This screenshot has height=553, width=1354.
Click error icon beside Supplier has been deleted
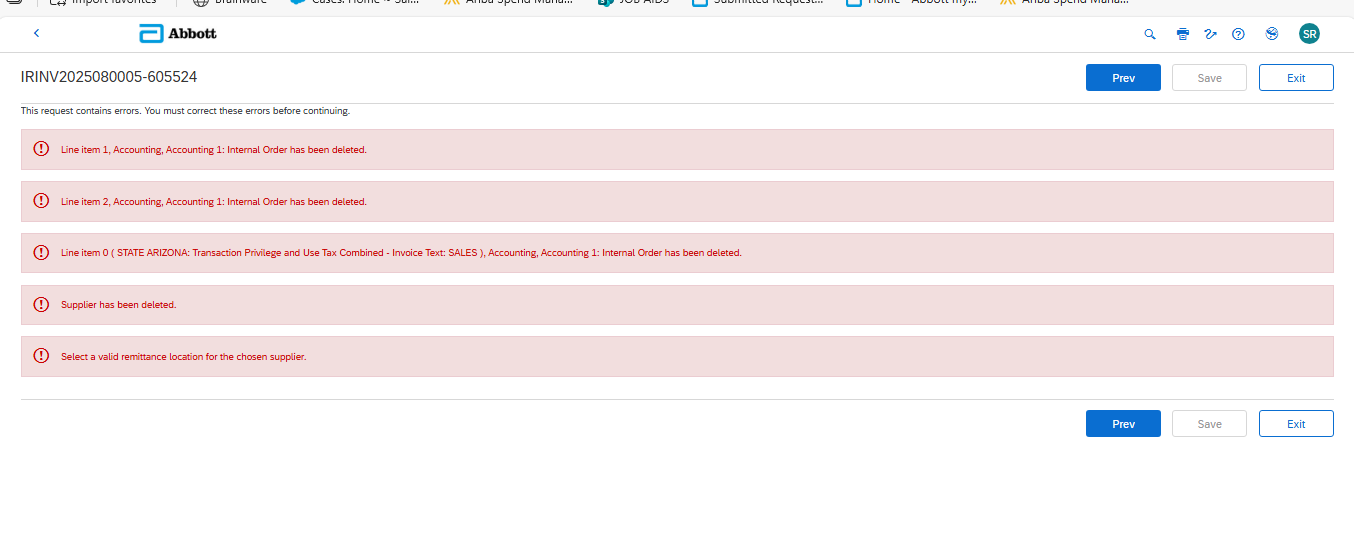(x=41, y=304)
